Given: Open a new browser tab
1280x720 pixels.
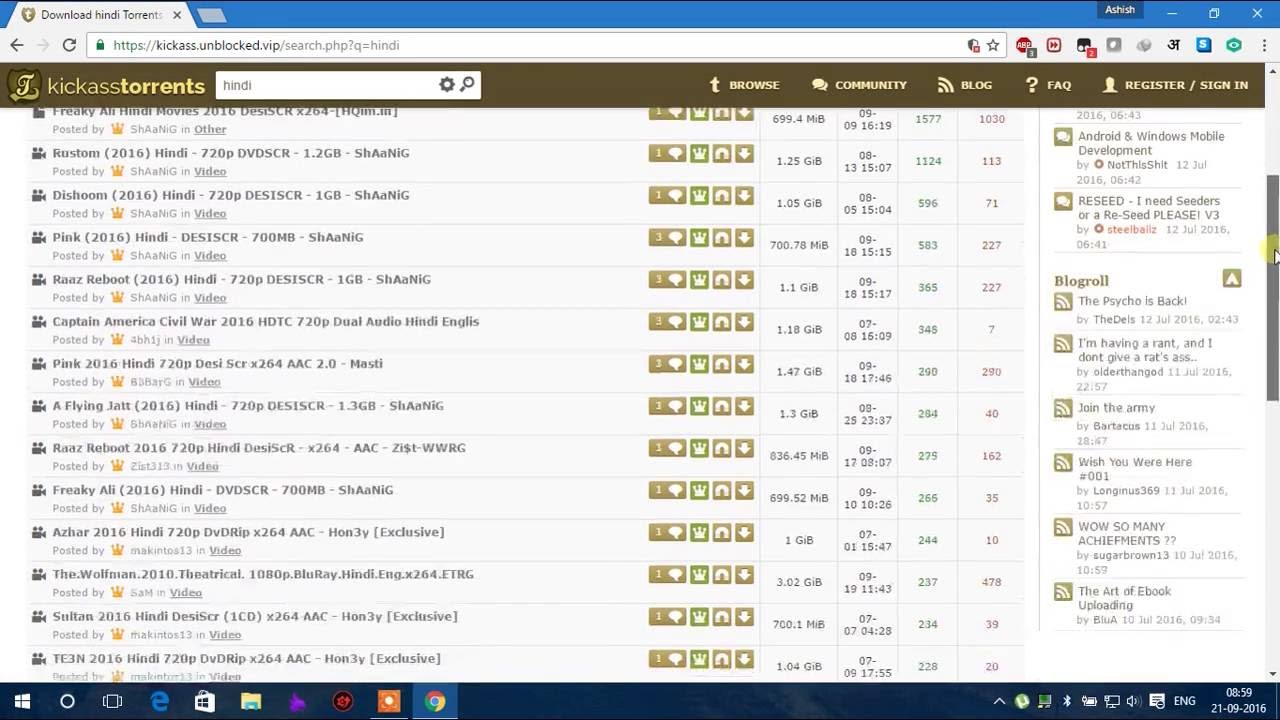Looking at the screenshot, I should (x=211, y=15).
